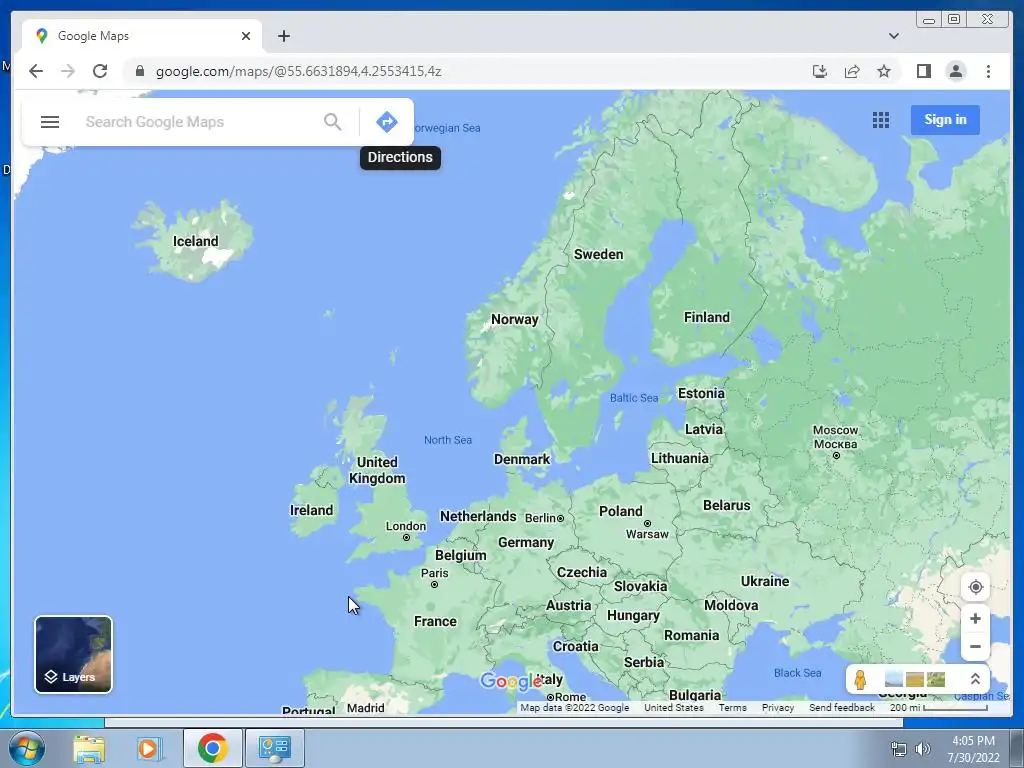The height and width of the screenshot is (768, 1024).
Task: Open Windows Explorer from the taskbar
Action: (89, 748)
